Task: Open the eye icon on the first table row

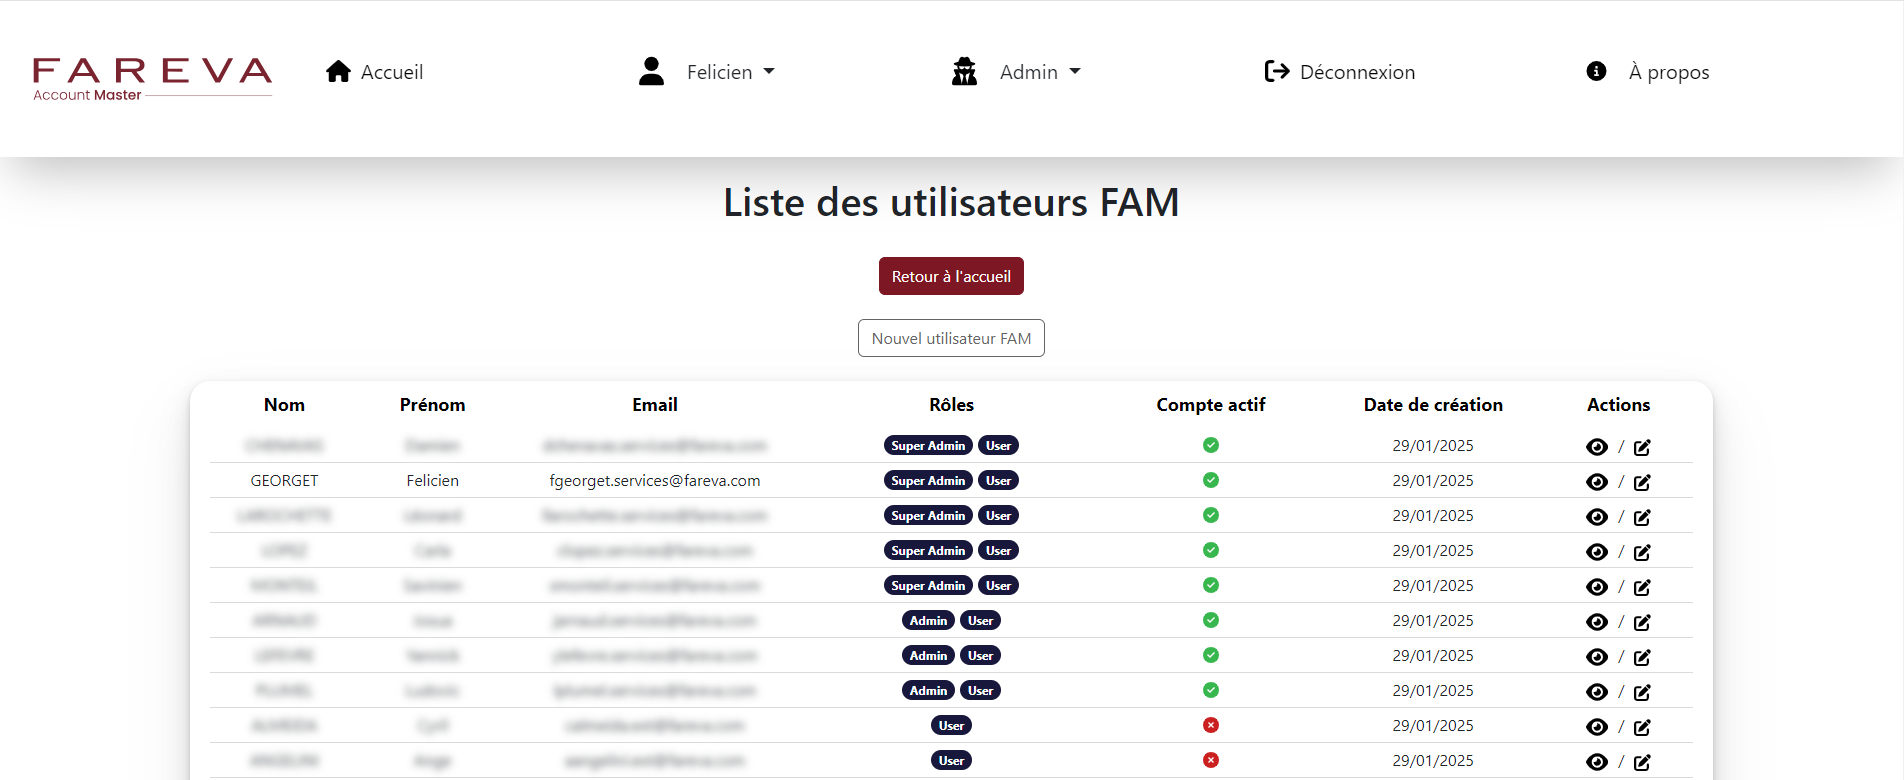Action: pos(1596,446)
